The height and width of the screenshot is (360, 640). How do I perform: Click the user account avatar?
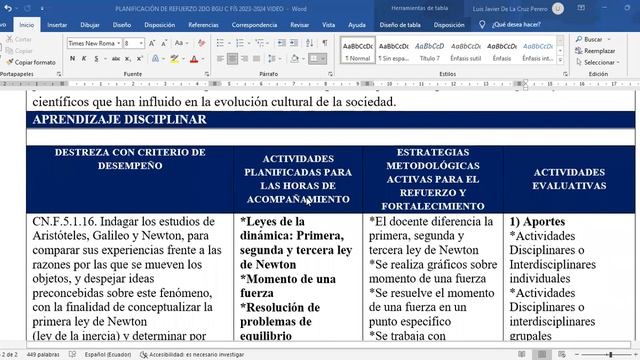point(558,9)
